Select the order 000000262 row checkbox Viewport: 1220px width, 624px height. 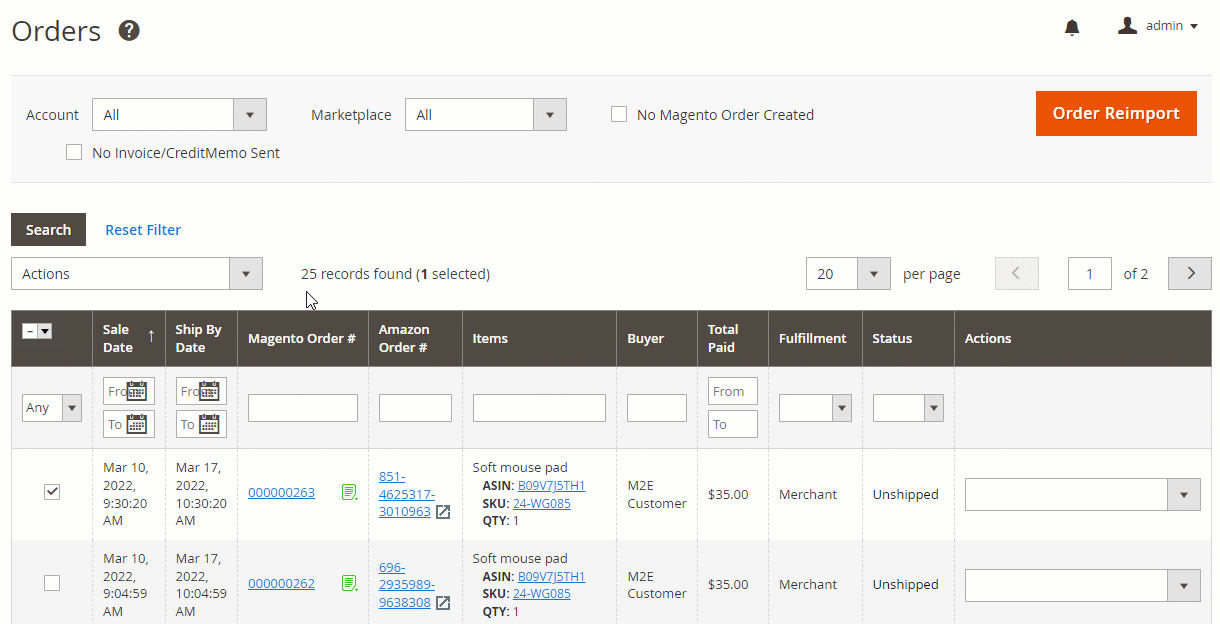point(52,583)
